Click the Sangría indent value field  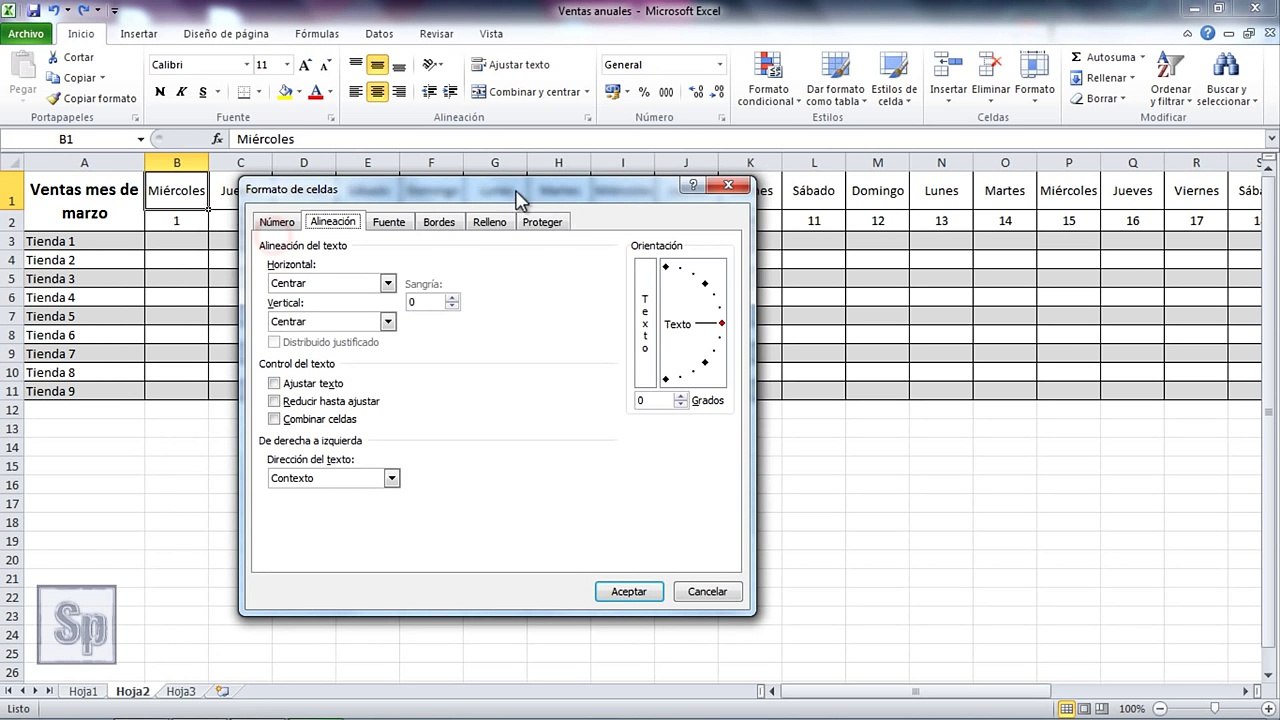(x=425, y=302)
